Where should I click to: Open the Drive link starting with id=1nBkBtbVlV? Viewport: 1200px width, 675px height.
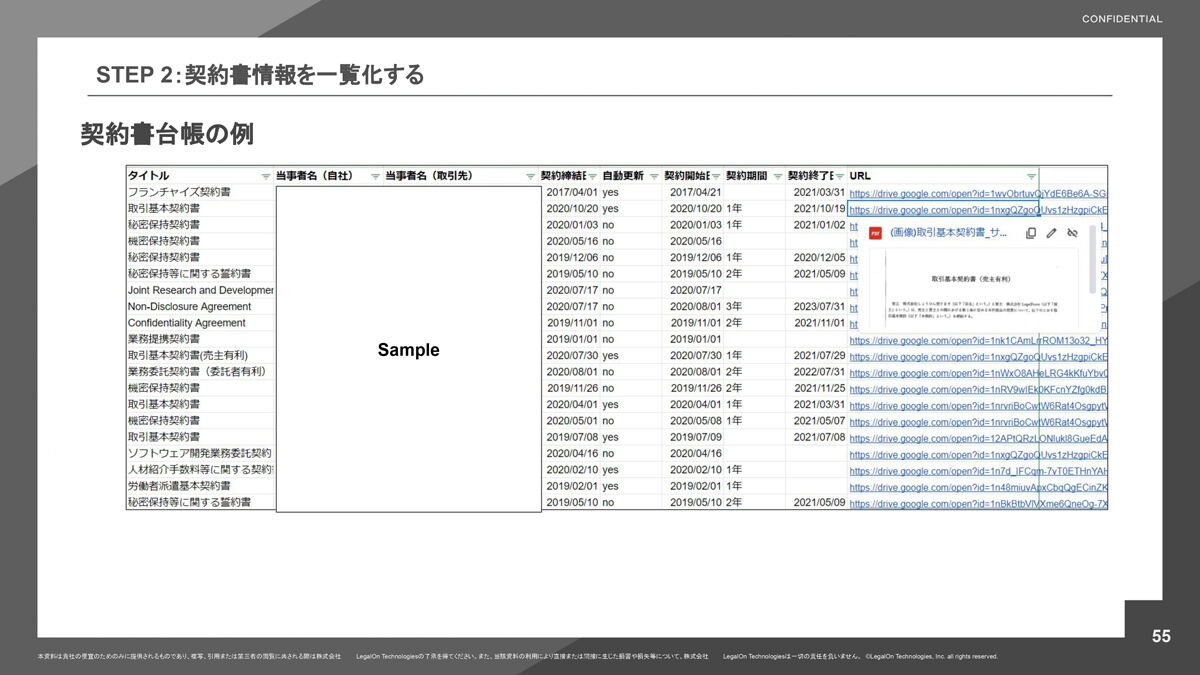click(x=978, y=503)
